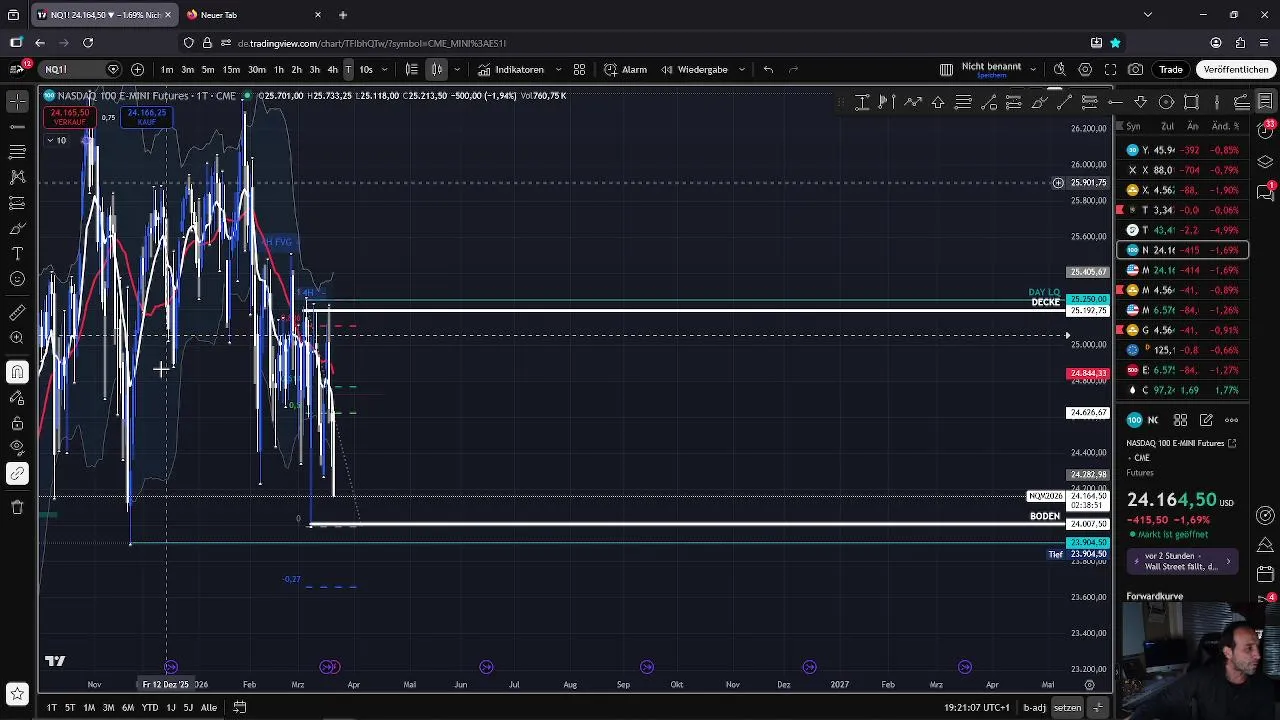
Task: Toggle magnet mode in left toolbar
Action: click(17, 372)
